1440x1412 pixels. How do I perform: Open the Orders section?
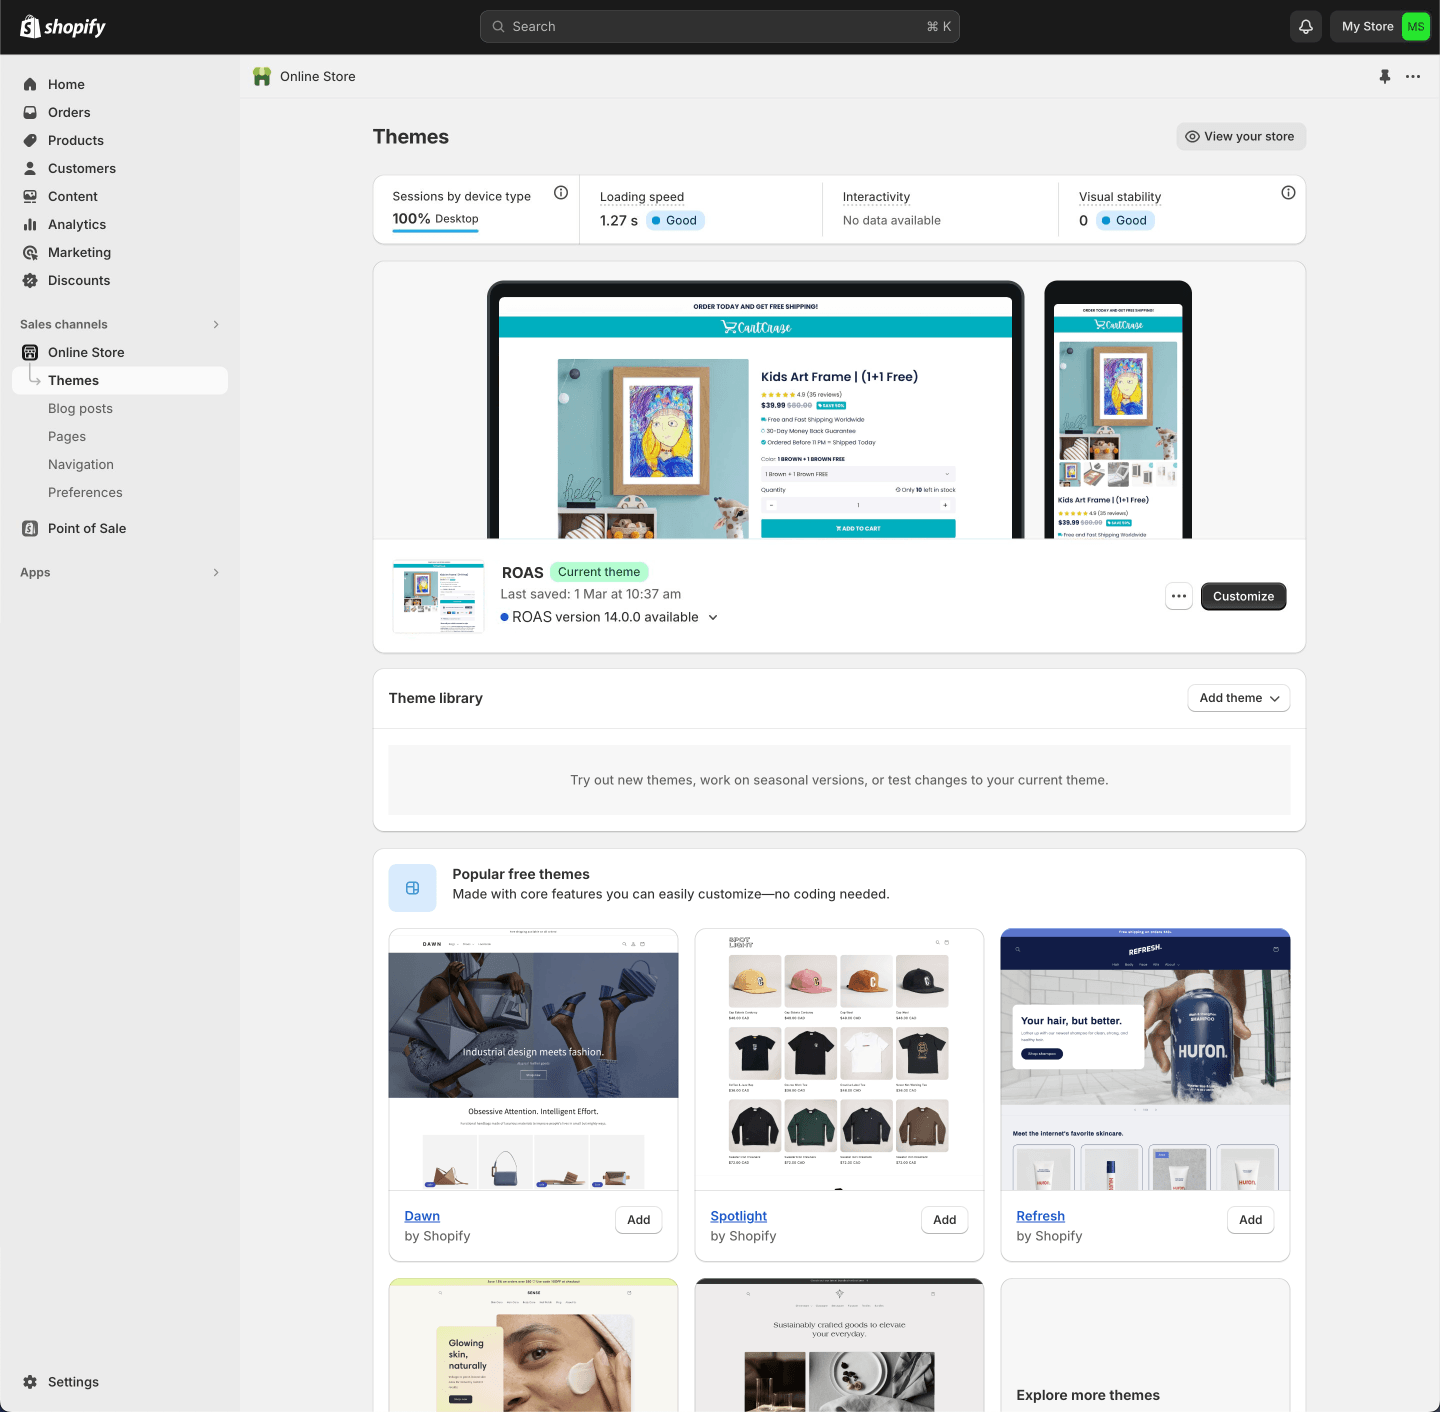(x=70, y=112)
